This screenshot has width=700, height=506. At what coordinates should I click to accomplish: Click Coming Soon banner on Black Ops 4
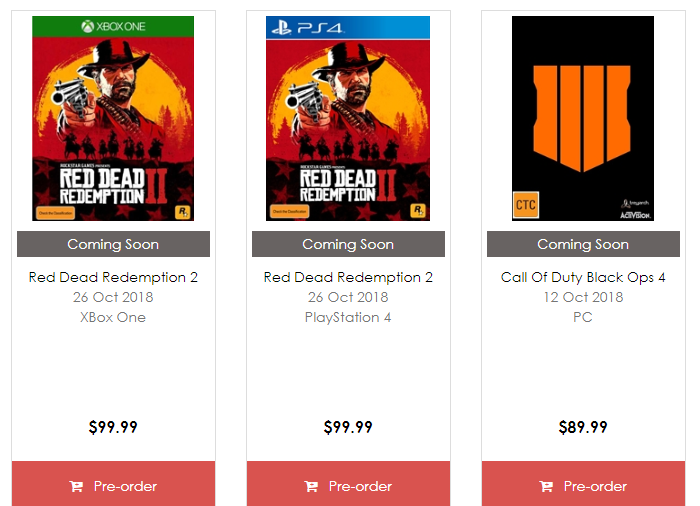(x=583, y=244)
